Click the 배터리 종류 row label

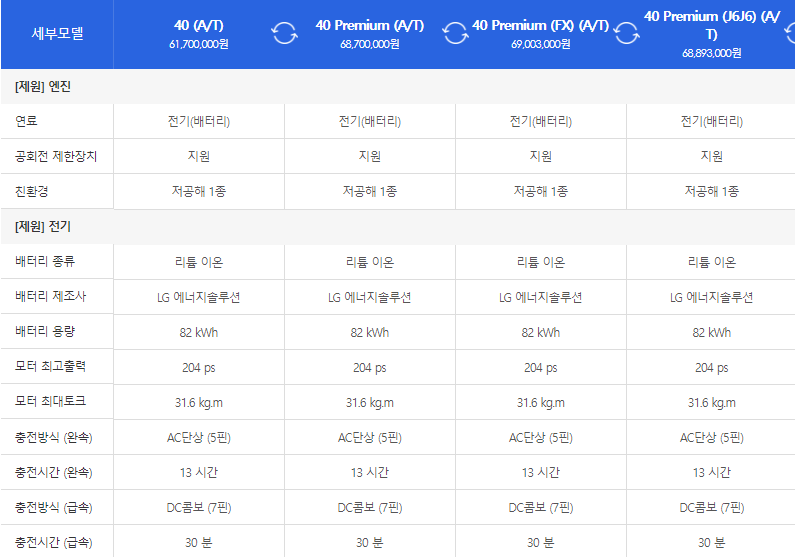coord(45,262)
